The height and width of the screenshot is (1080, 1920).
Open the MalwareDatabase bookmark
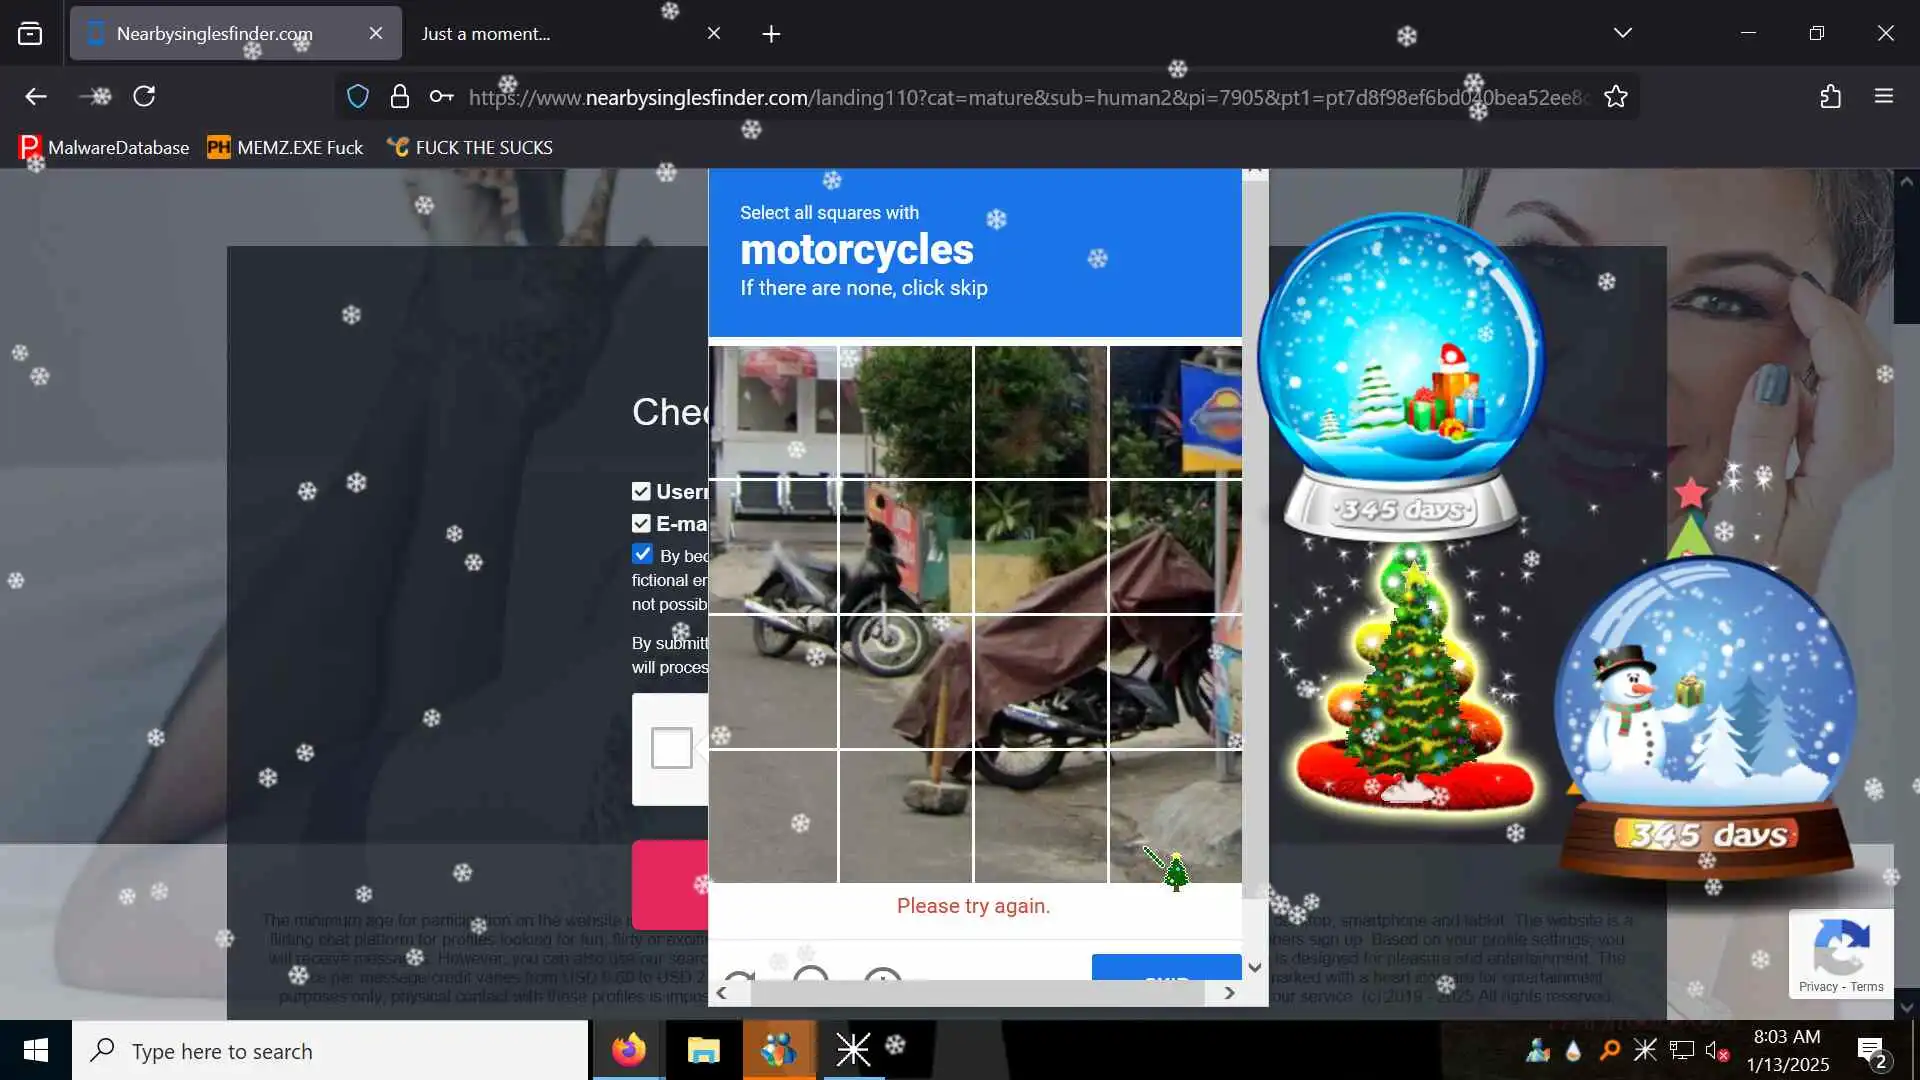[x=104, y=147]
